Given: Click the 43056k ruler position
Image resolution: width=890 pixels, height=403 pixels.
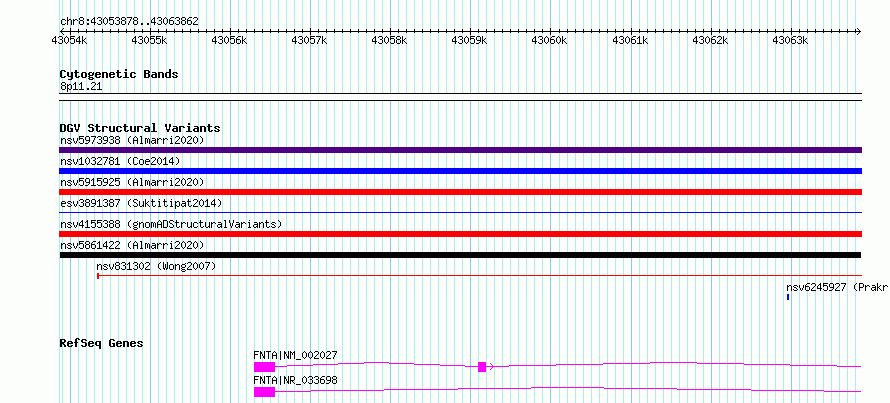Looking at the screenshot, I should pyautogui.click(x=229, y=41).
